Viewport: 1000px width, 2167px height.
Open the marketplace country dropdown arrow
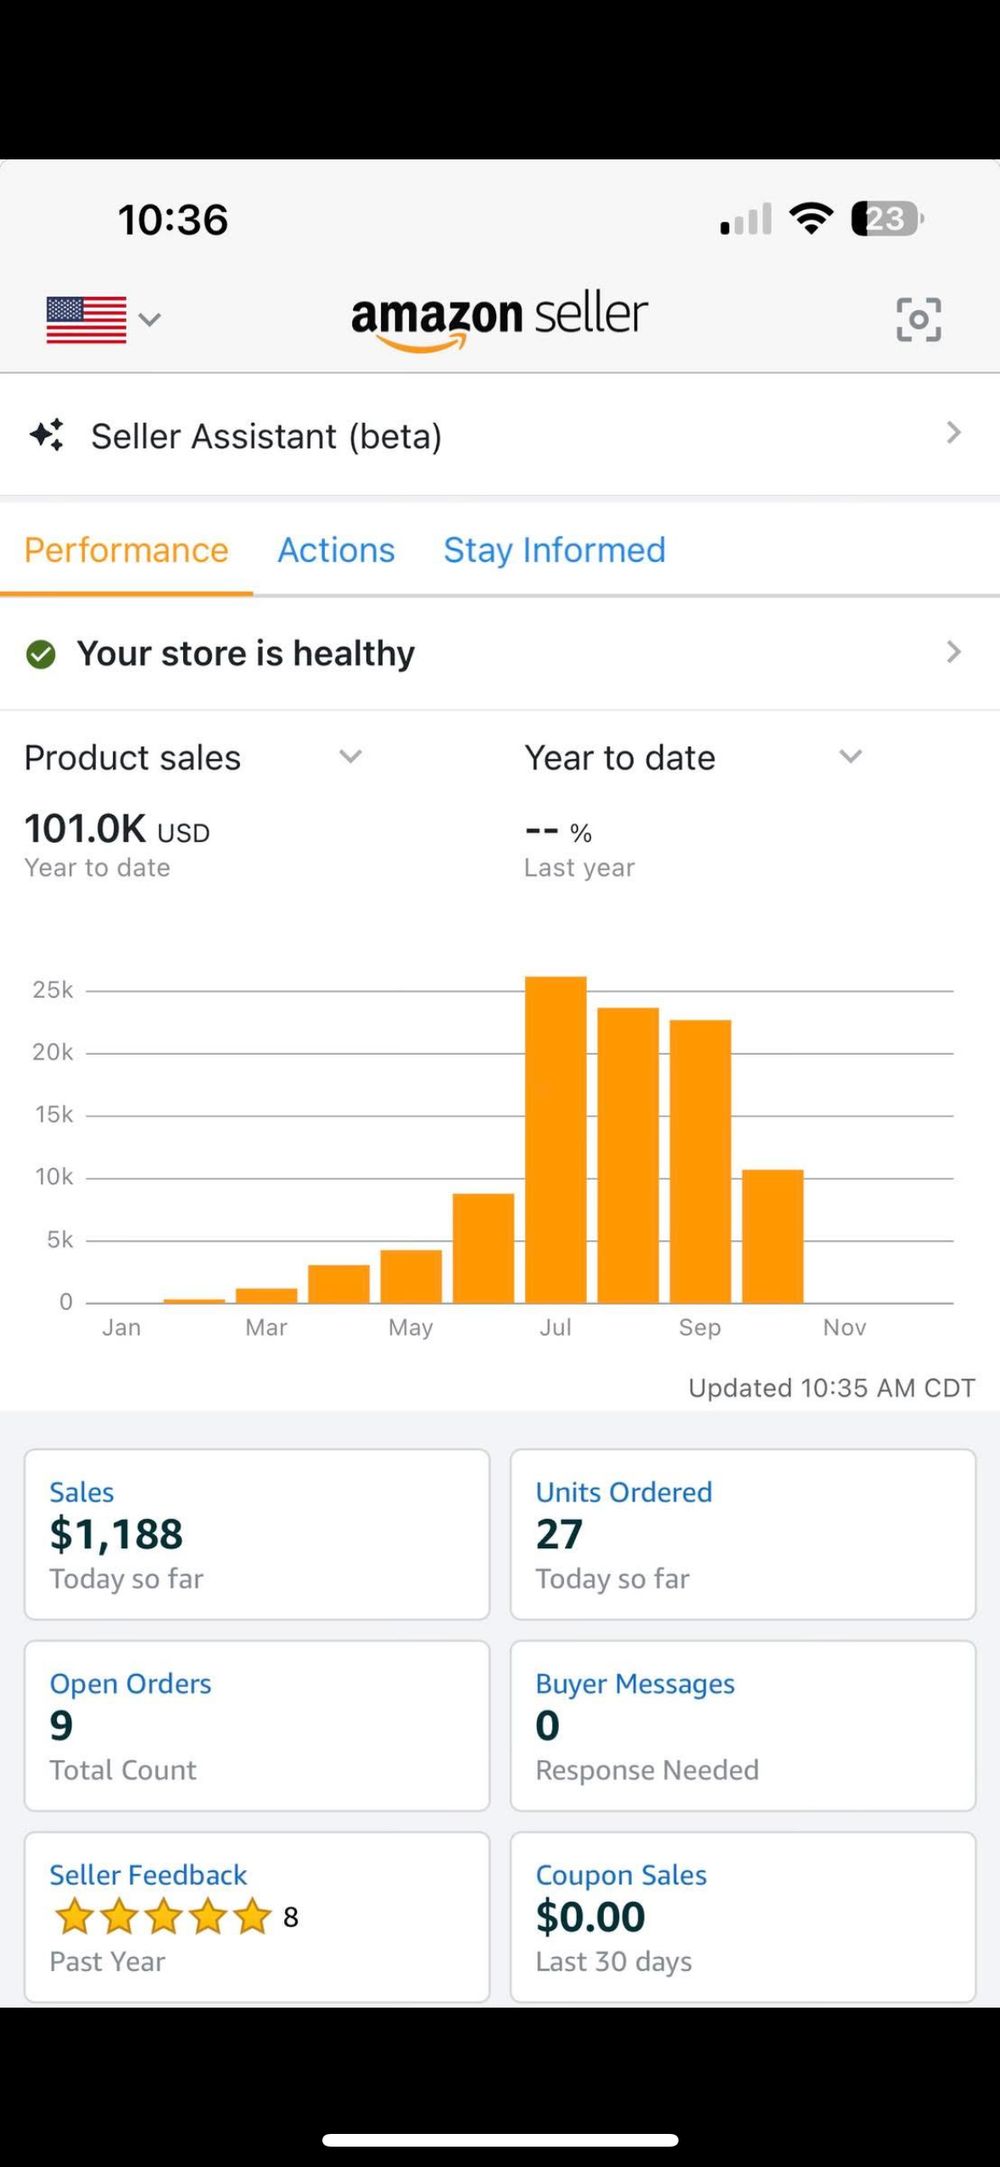[150, 320]
